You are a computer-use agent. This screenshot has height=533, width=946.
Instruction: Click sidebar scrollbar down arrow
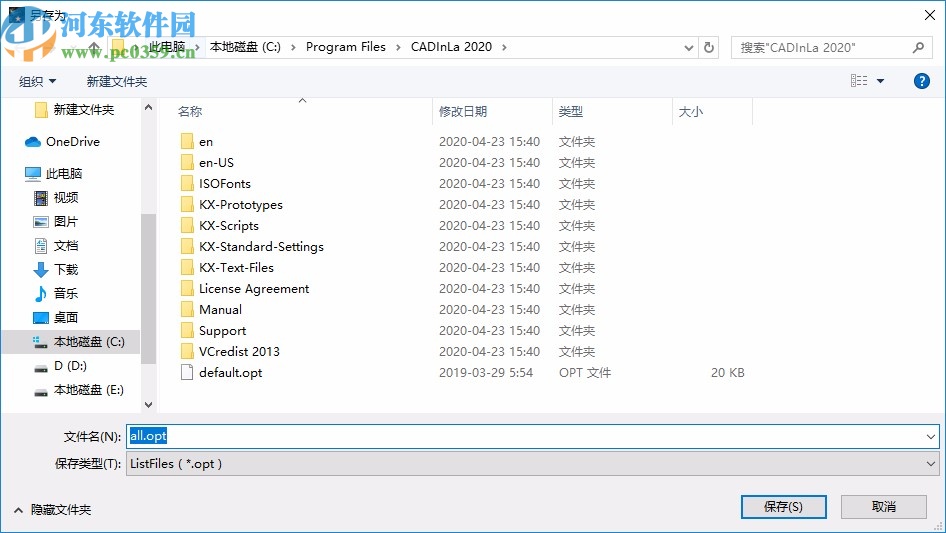148,405
